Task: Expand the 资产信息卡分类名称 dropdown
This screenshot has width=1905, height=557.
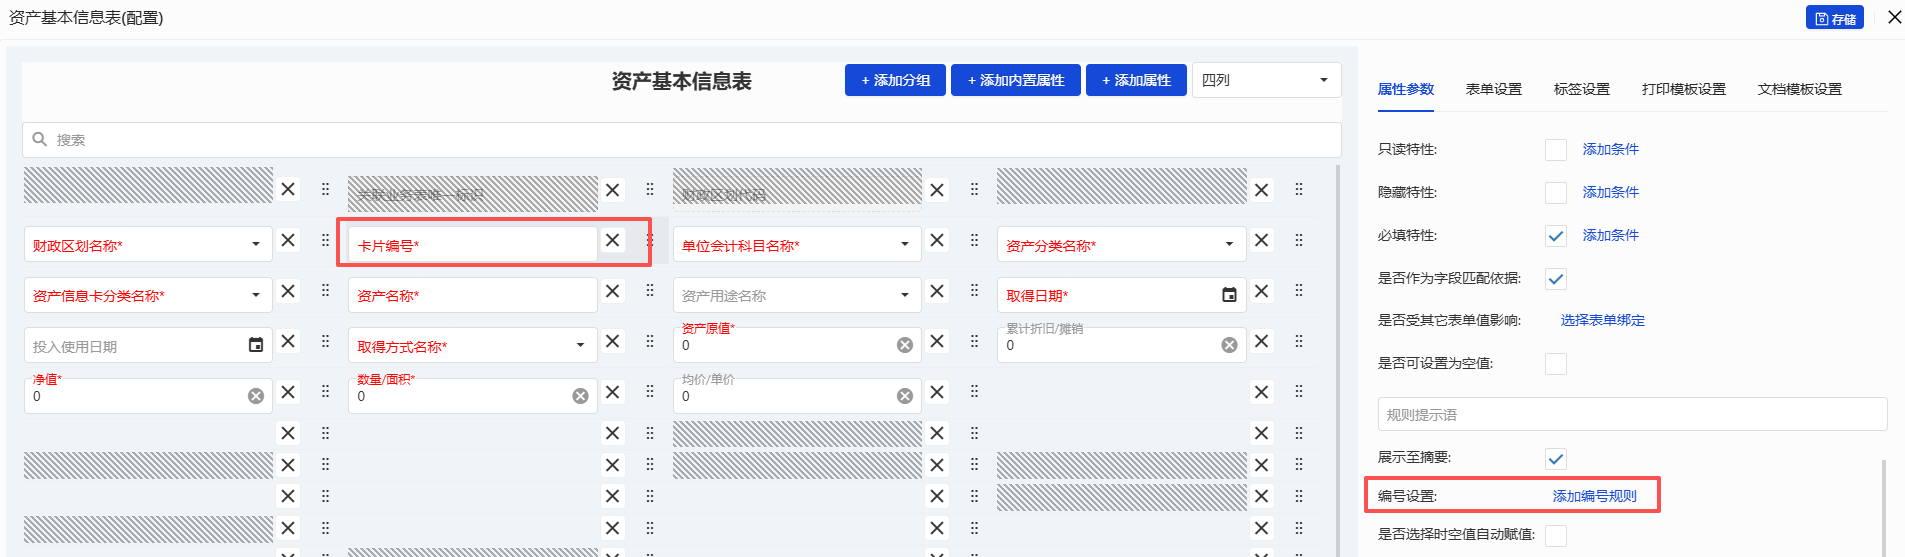Action: [256, 295]
